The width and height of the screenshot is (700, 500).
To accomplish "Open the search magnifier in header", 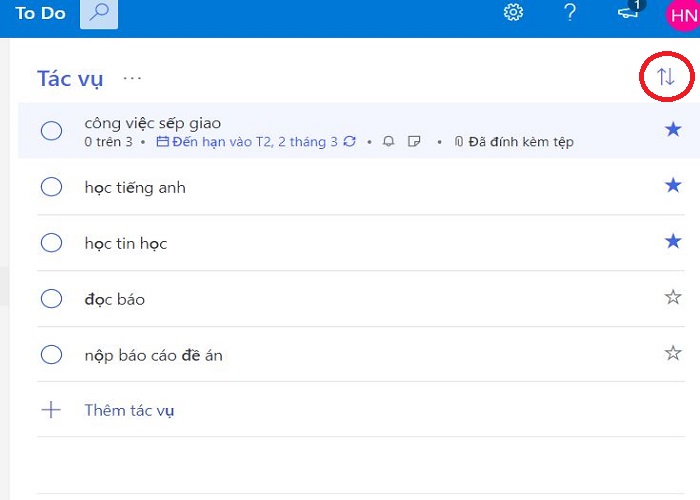I will (x=99, y=14).
